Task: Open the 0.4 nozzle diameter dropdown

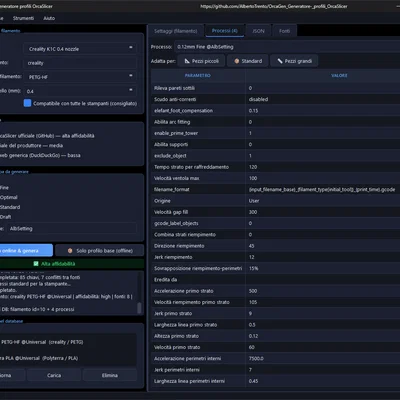Action: (x=80, y=91)
